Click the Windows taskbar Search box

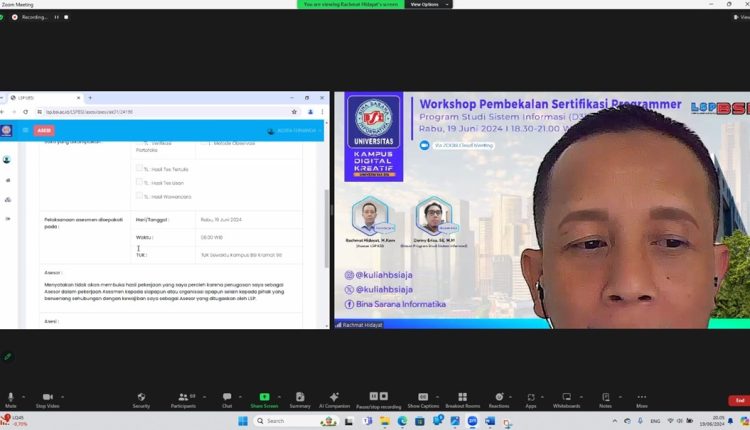295,421
